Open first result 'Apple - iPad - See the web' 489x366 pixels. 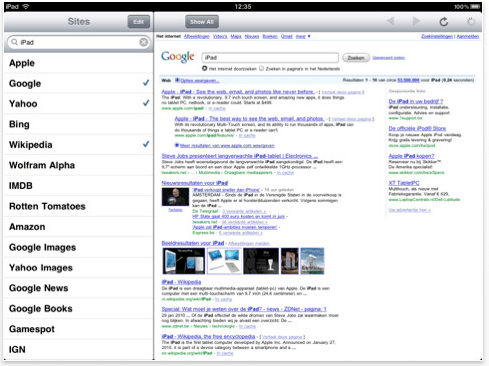point(238,92)
